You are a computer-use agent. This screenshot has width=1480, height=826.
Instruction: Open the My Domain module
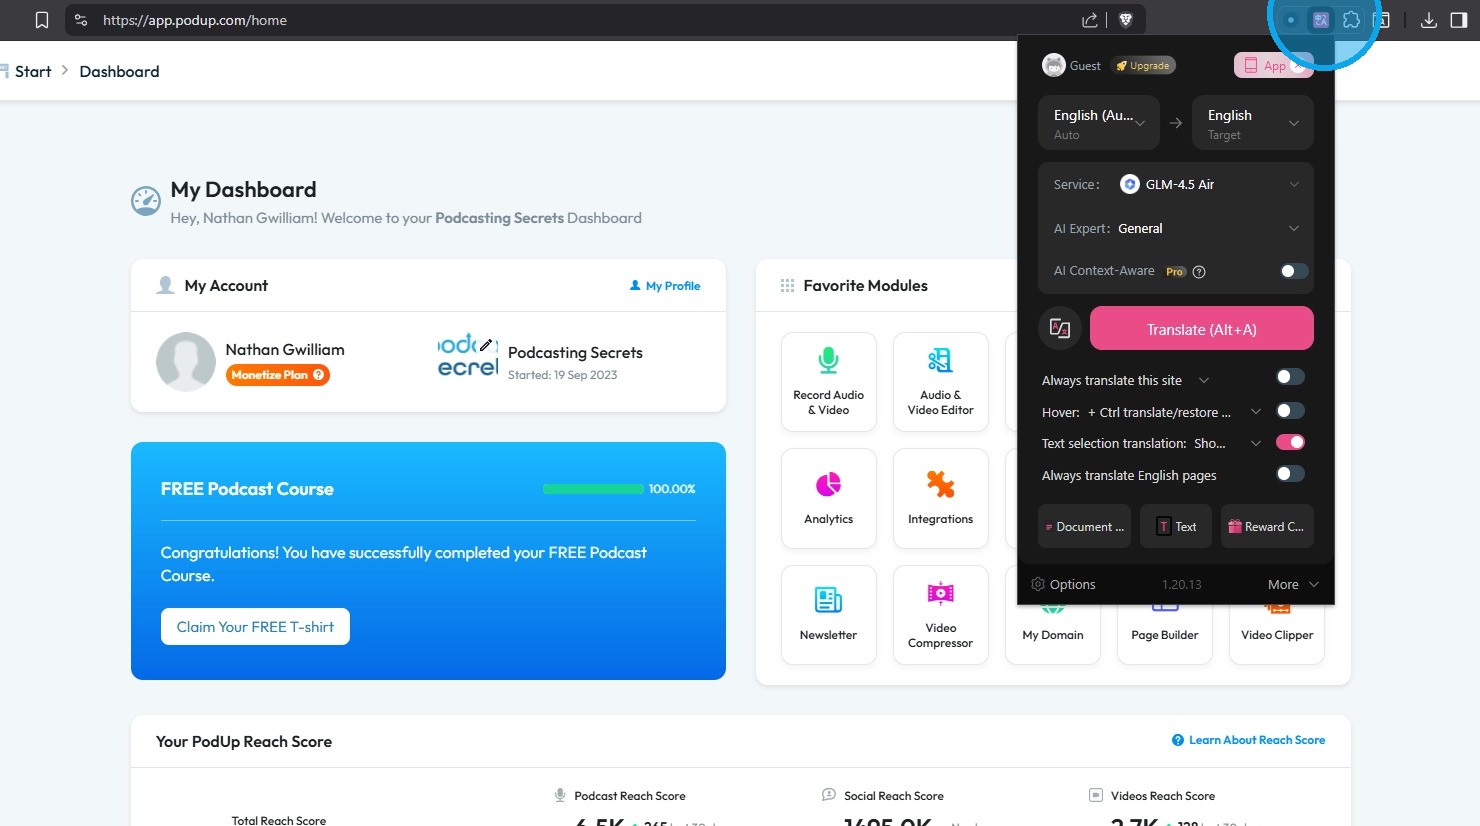tap(1053, 634)
